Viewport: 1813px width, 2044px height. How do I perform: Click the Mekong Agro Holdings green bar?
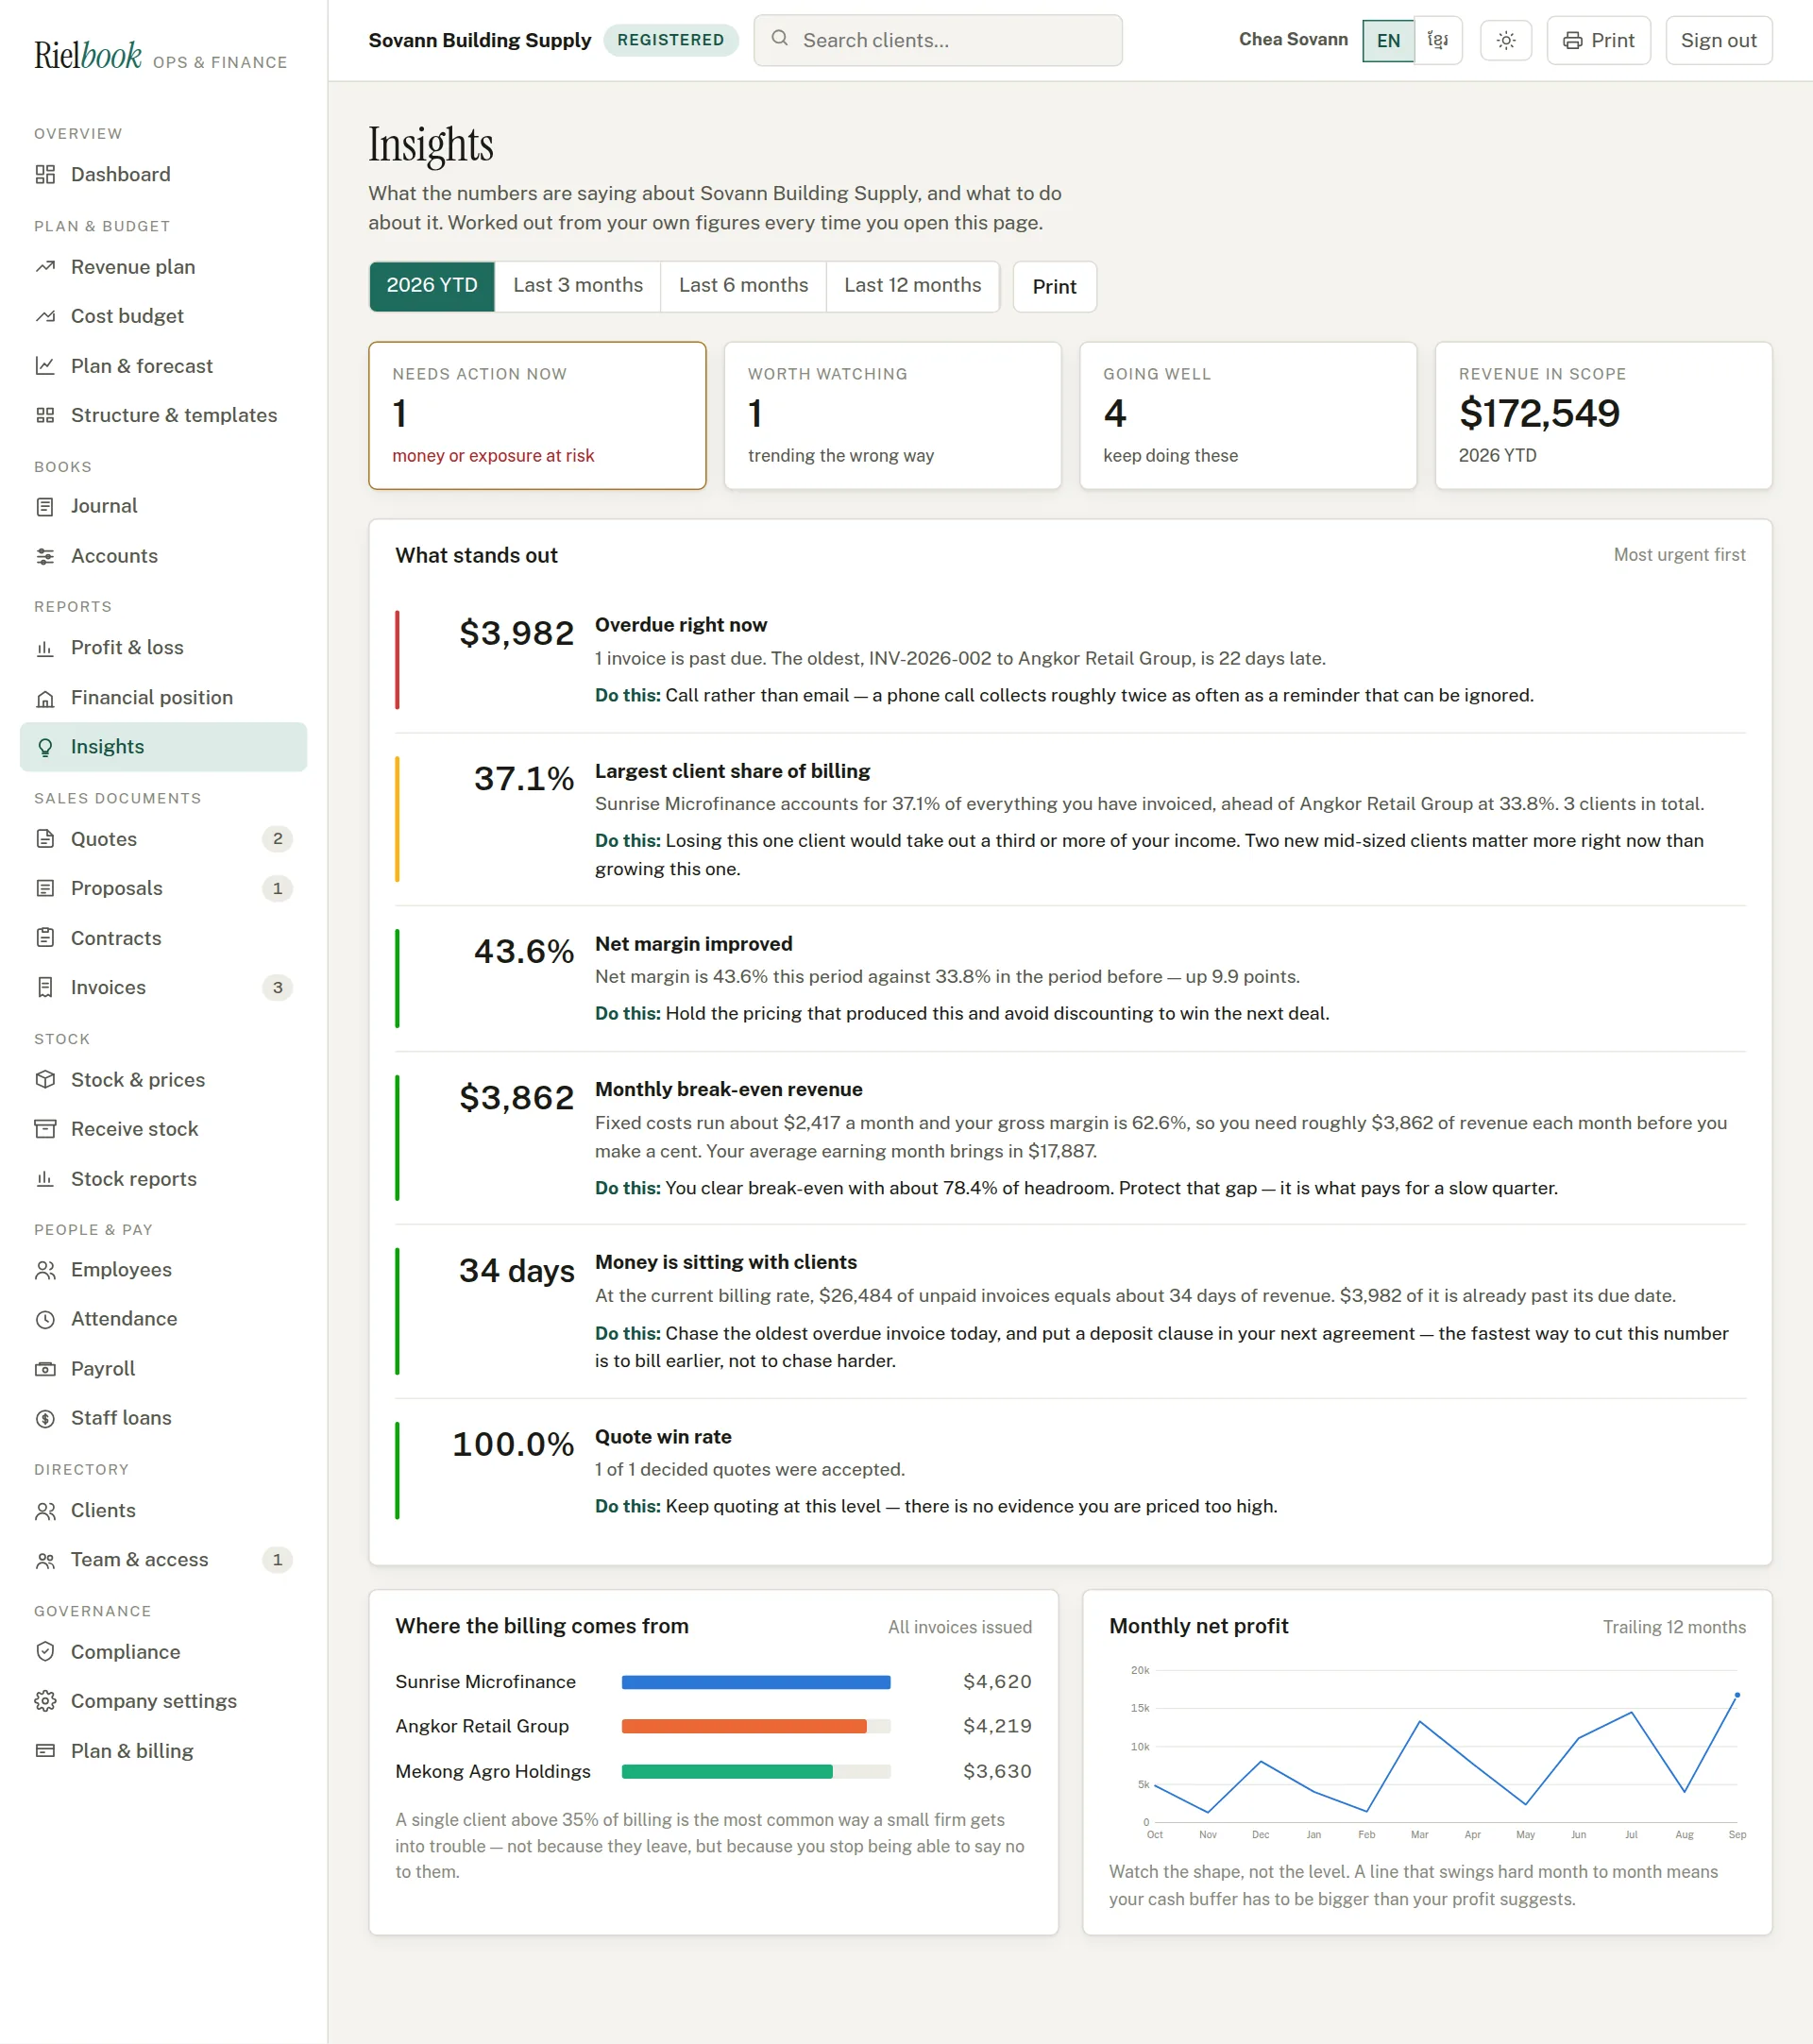(727, 1771)
